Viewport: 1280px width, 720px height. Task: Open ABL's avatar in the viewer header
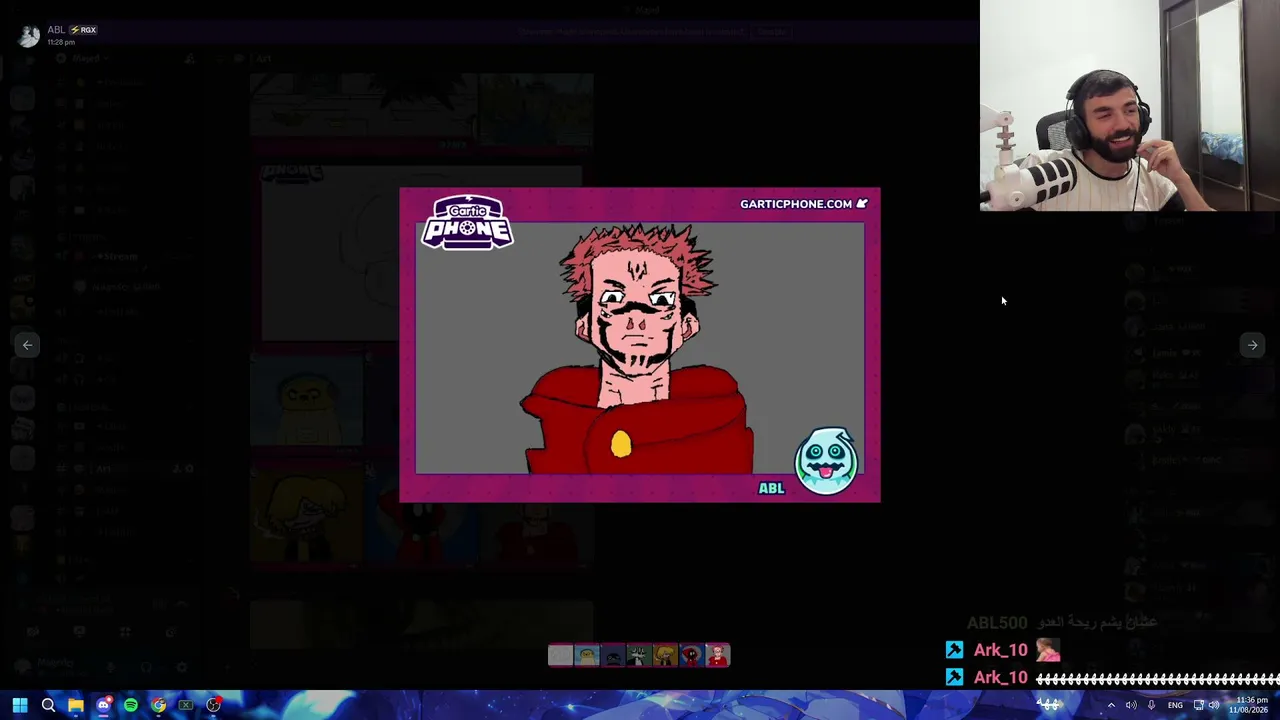(29, 35)
